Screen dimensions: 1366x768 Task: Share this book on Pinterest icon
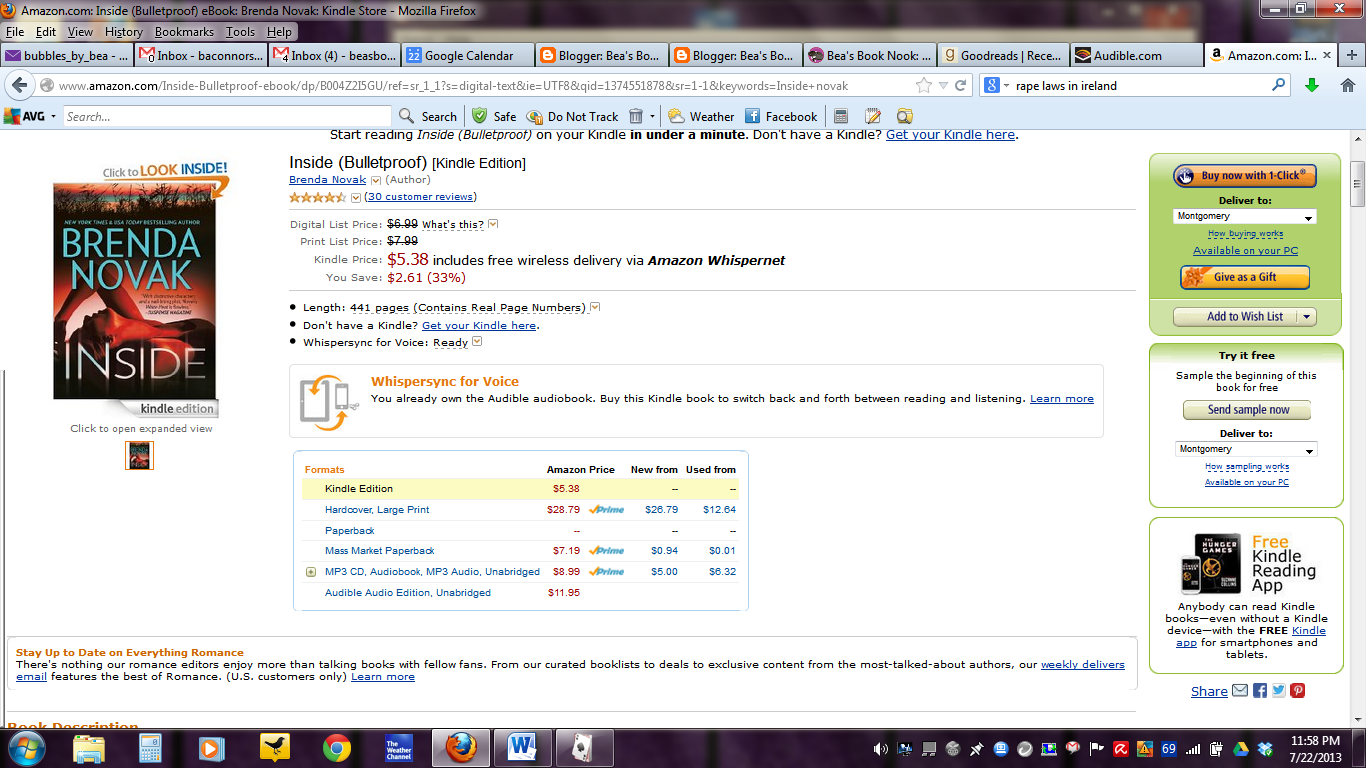tap(1298, 690)
